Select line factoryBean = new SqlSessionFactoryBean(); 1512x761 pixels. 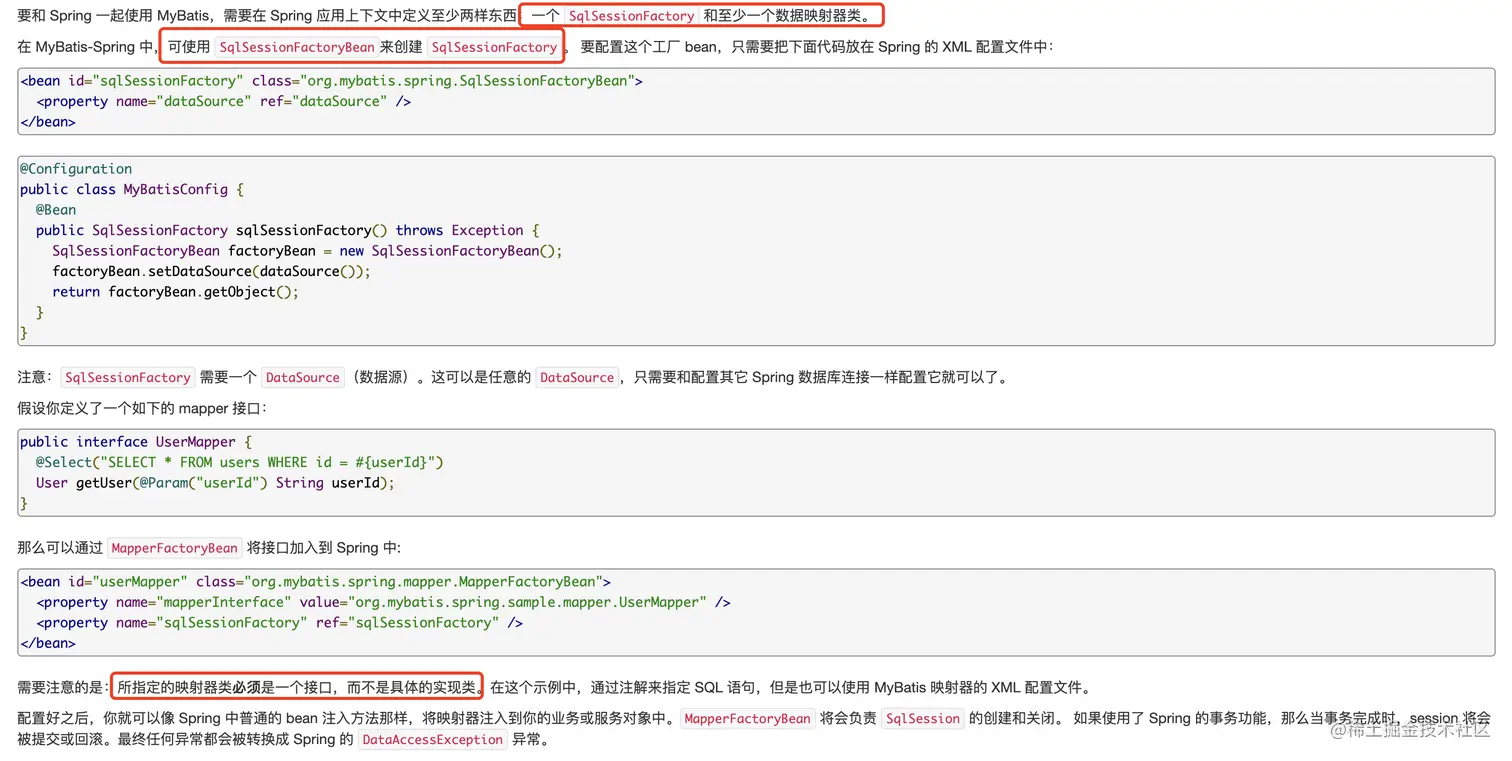pos(308,251)
